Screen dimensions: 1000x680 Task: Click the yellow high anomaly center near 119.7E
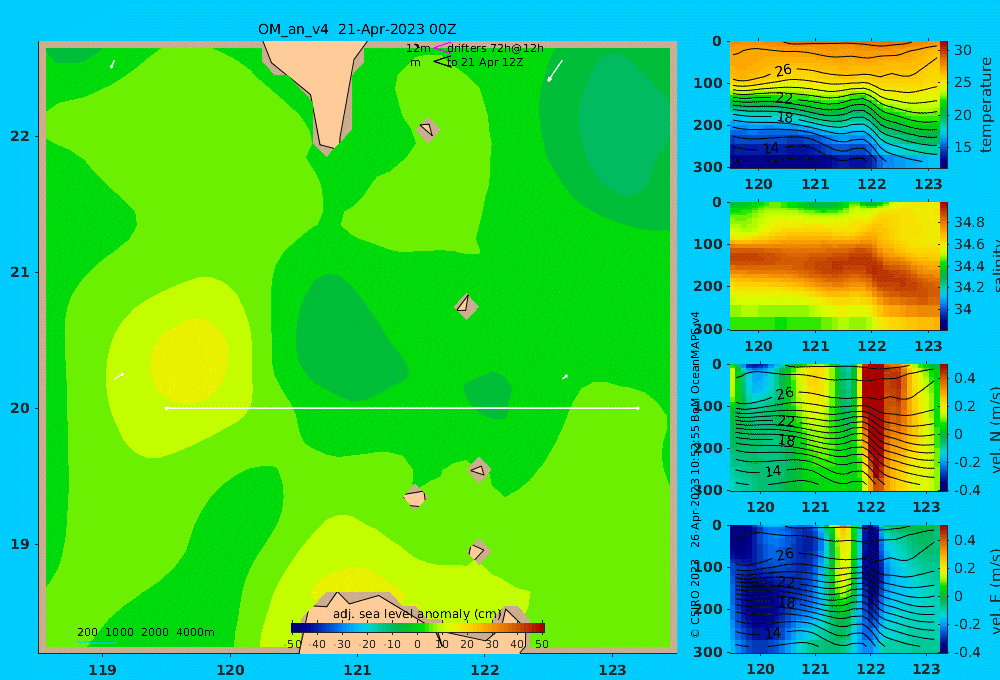tap(189, 362)
